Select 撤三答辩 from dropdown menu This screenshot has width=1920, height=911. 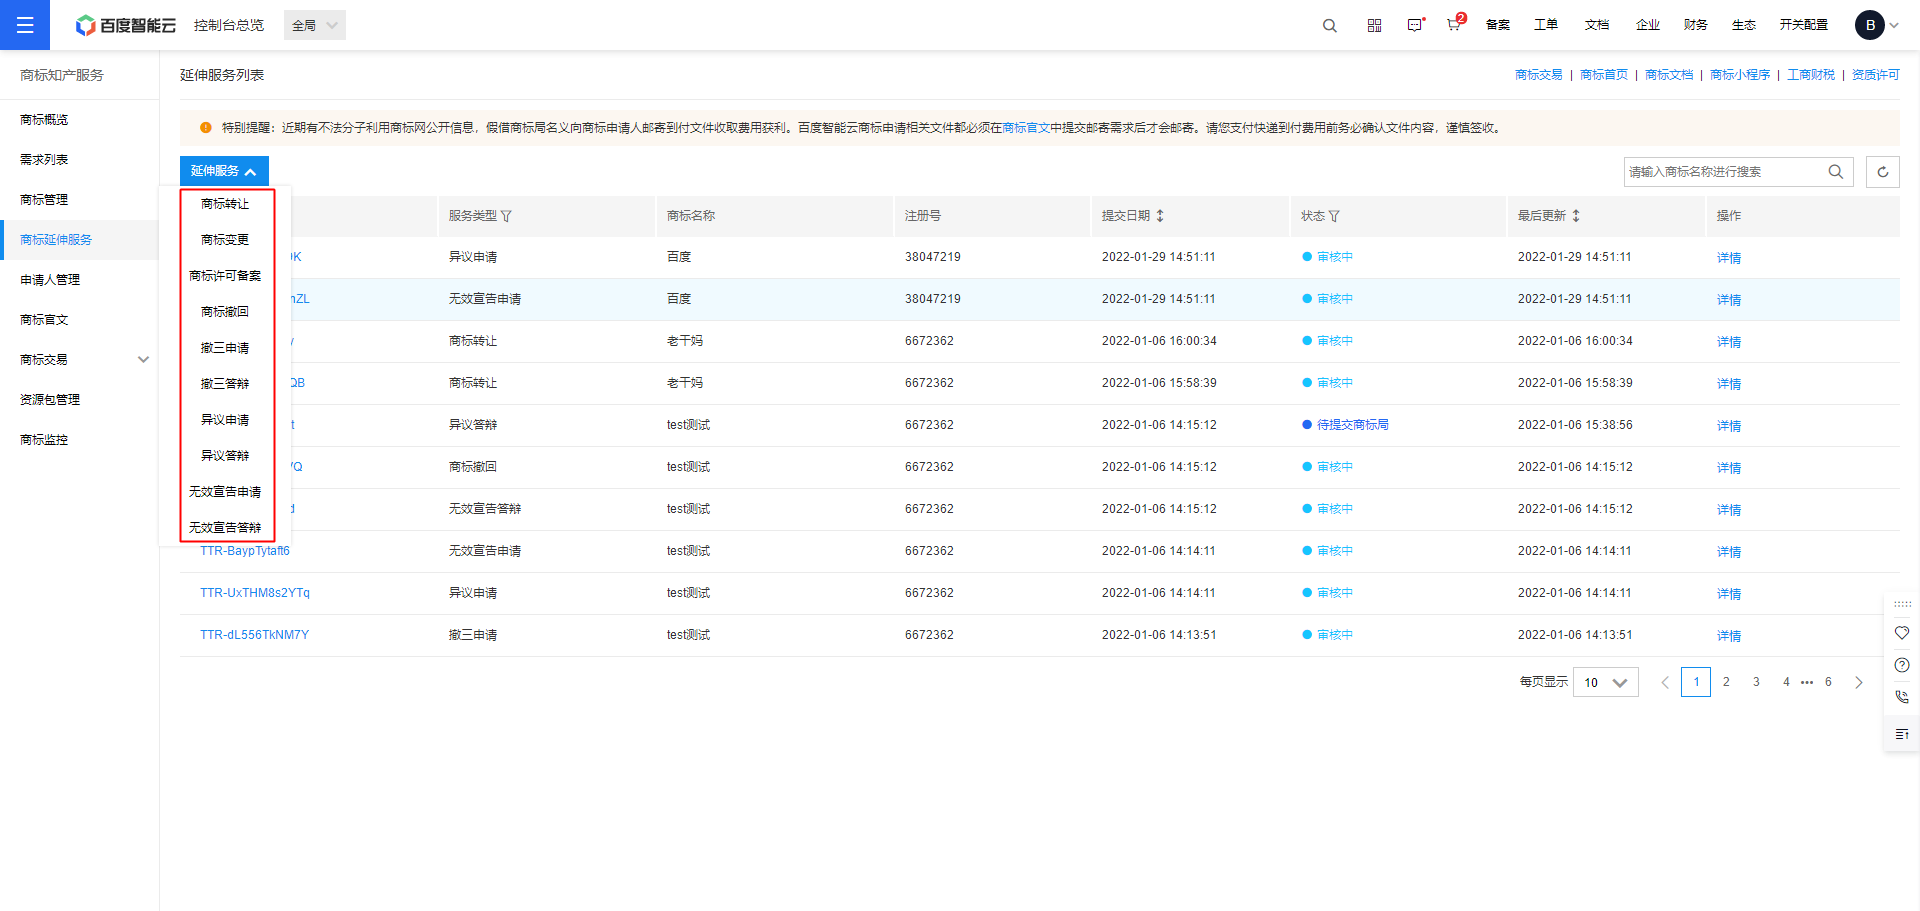[225, 384]
